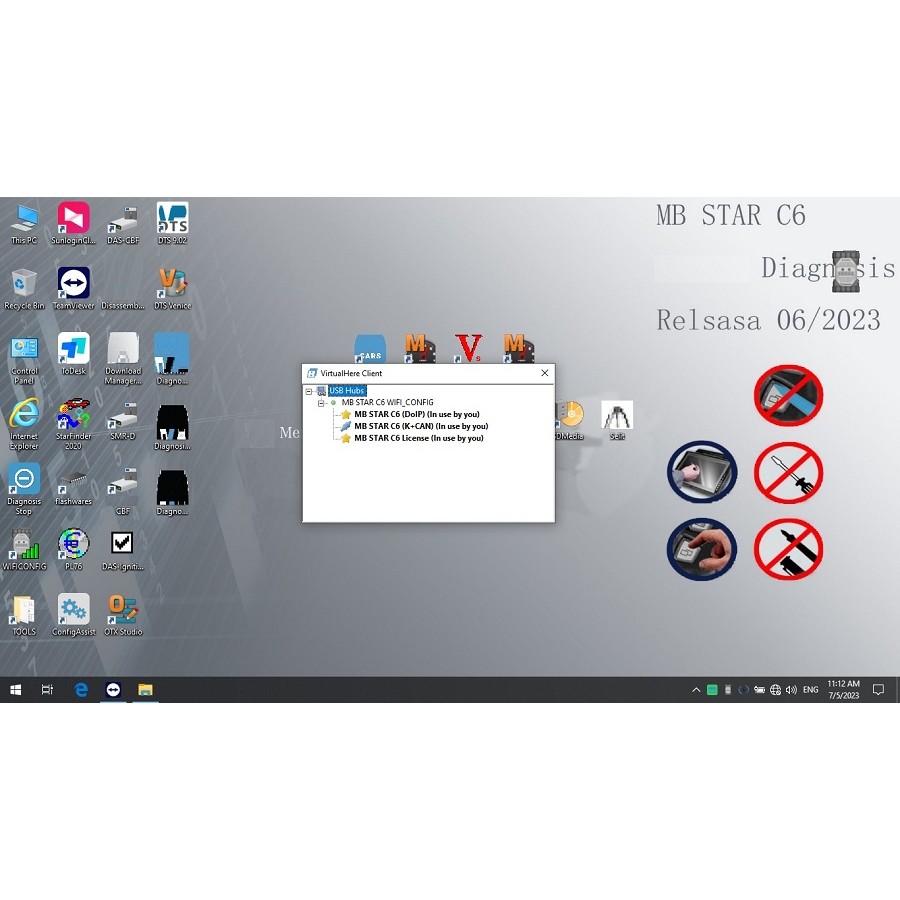
Task: Launch the DTS Venice shortcut
Action: (x=172, y=289)
